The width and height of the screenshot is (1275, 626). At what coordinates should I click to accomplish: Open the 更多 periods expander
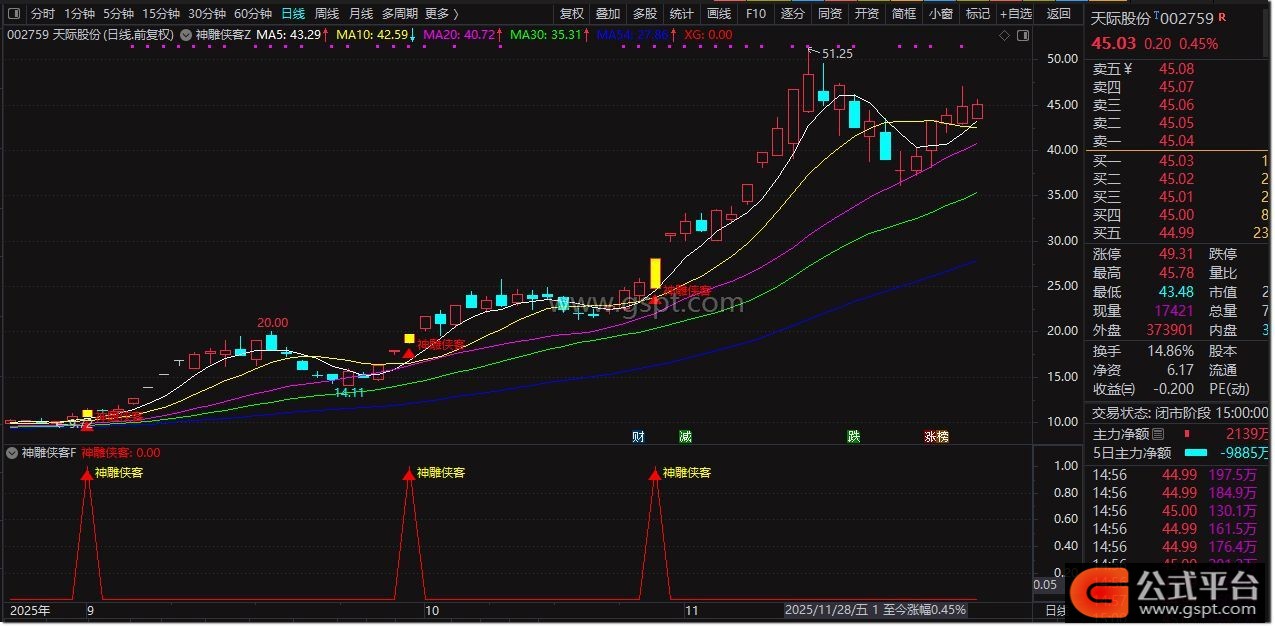pos(441,14)
